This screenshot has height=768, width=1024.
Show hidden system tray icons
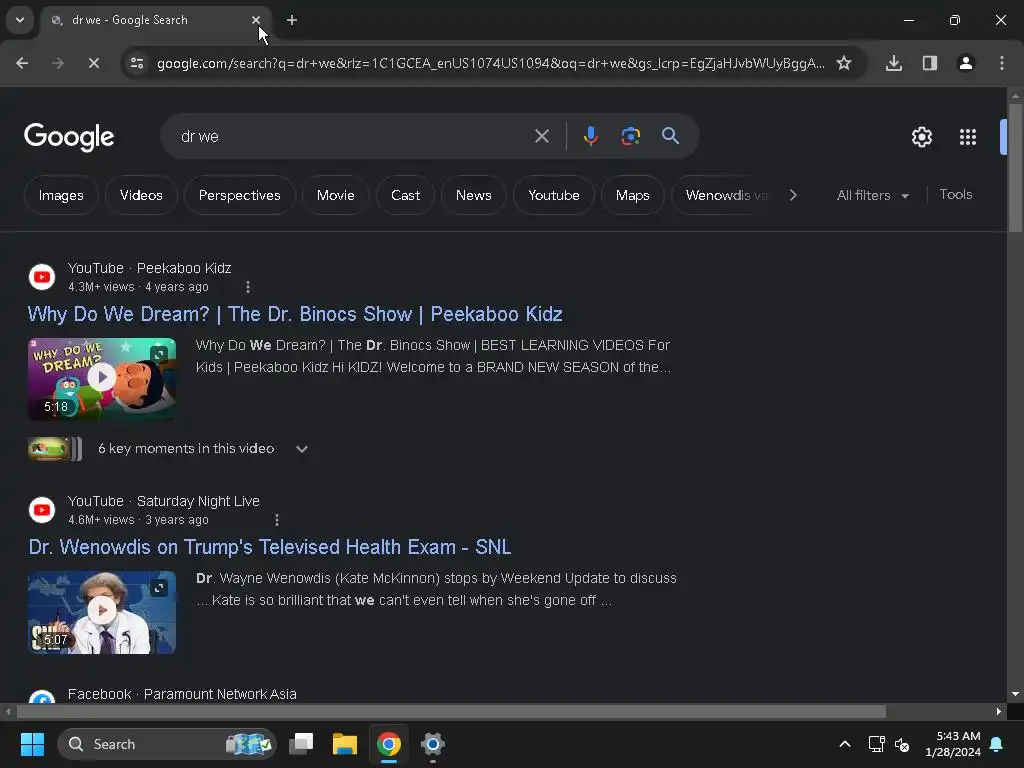click(x=844, y=744)
